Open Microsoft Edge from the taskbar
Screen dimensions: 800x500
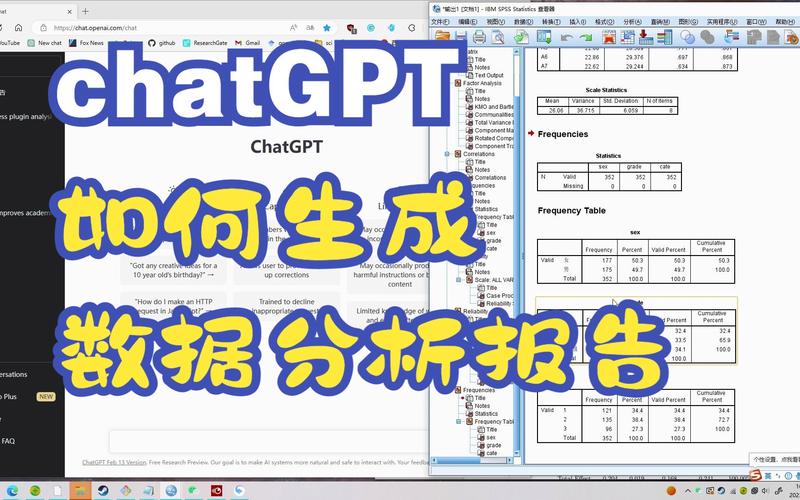click(12, 491)
